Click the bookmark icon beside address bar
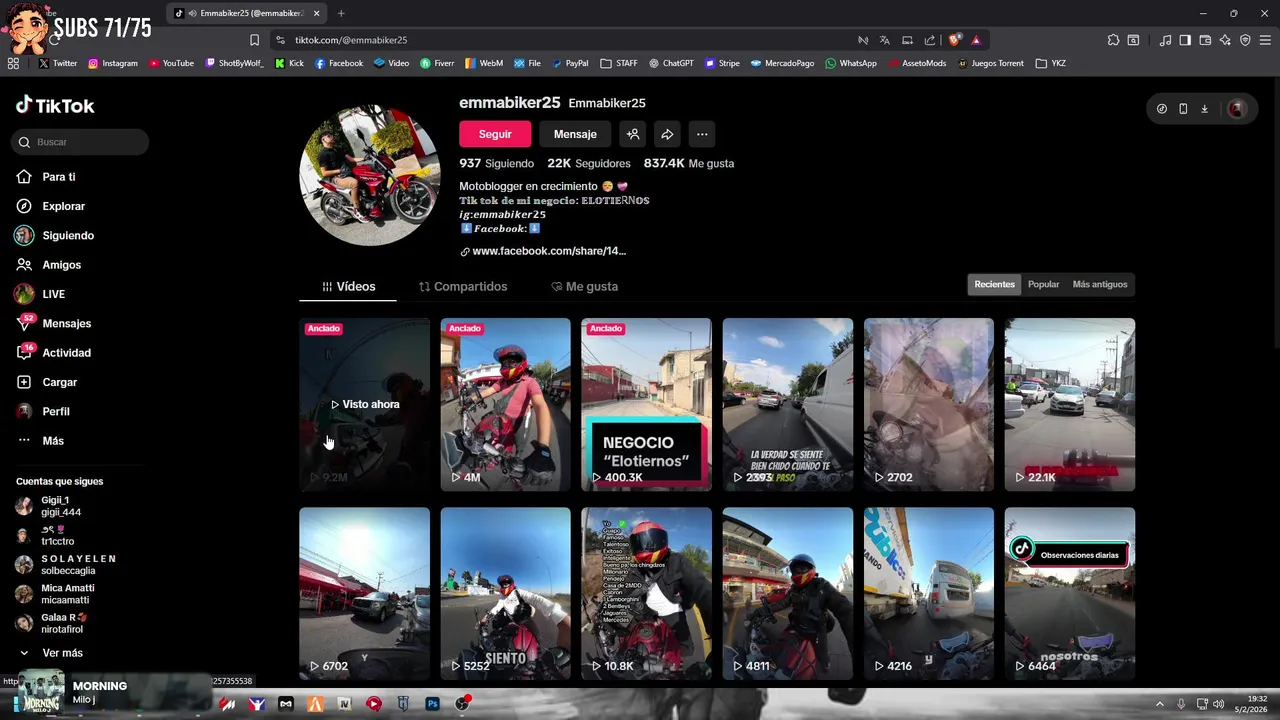This screenshot has width=1280, height=720. tap(254, 40)
